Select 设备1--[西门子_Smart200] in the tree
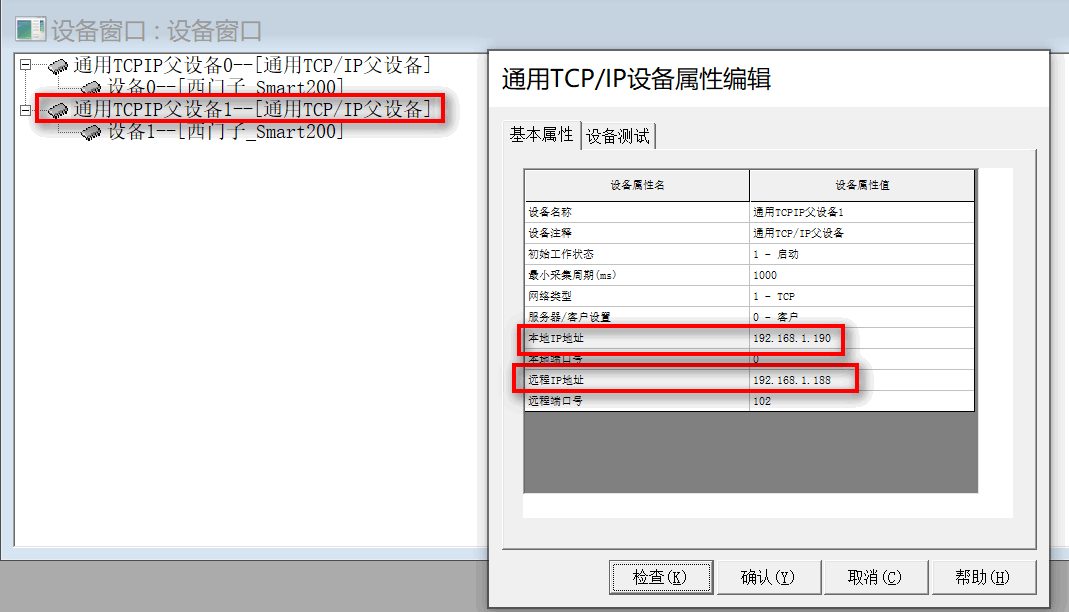The height and width of the screenshot is (612, 1069). pyautogui.click(x=226, y=131)
